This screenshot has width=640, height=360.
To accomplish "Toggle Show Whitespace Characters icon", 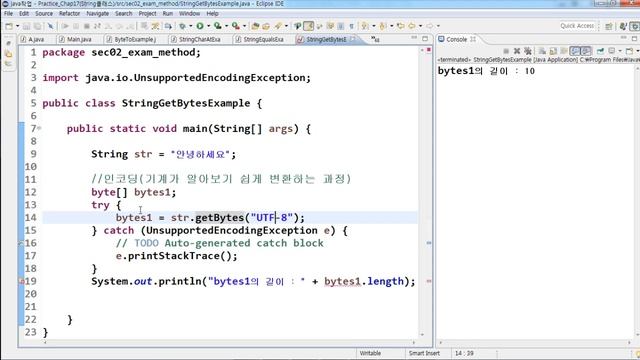I will [x=351, y=26].
